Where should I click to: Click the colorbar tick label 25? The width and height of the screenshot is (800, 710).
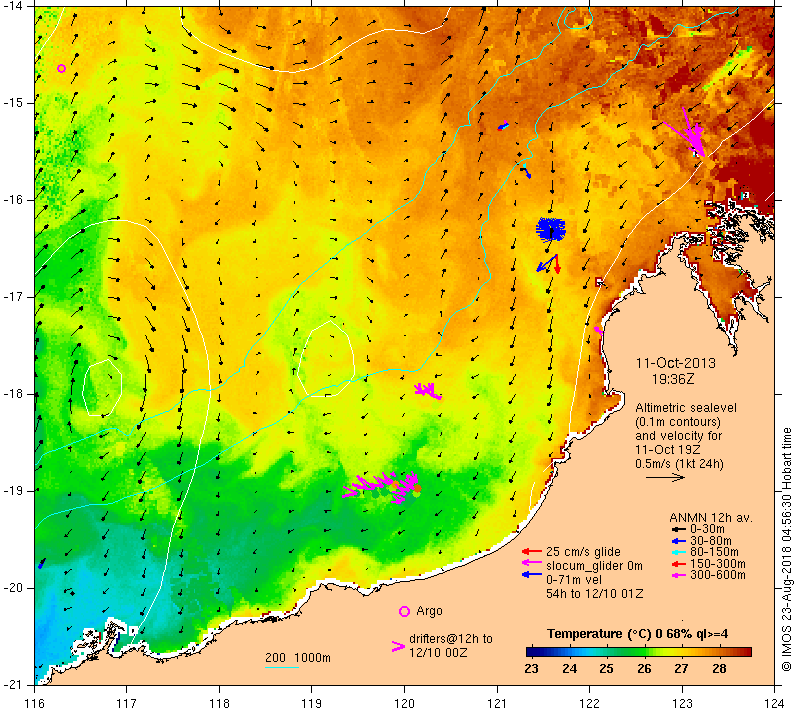click(606, 669)
